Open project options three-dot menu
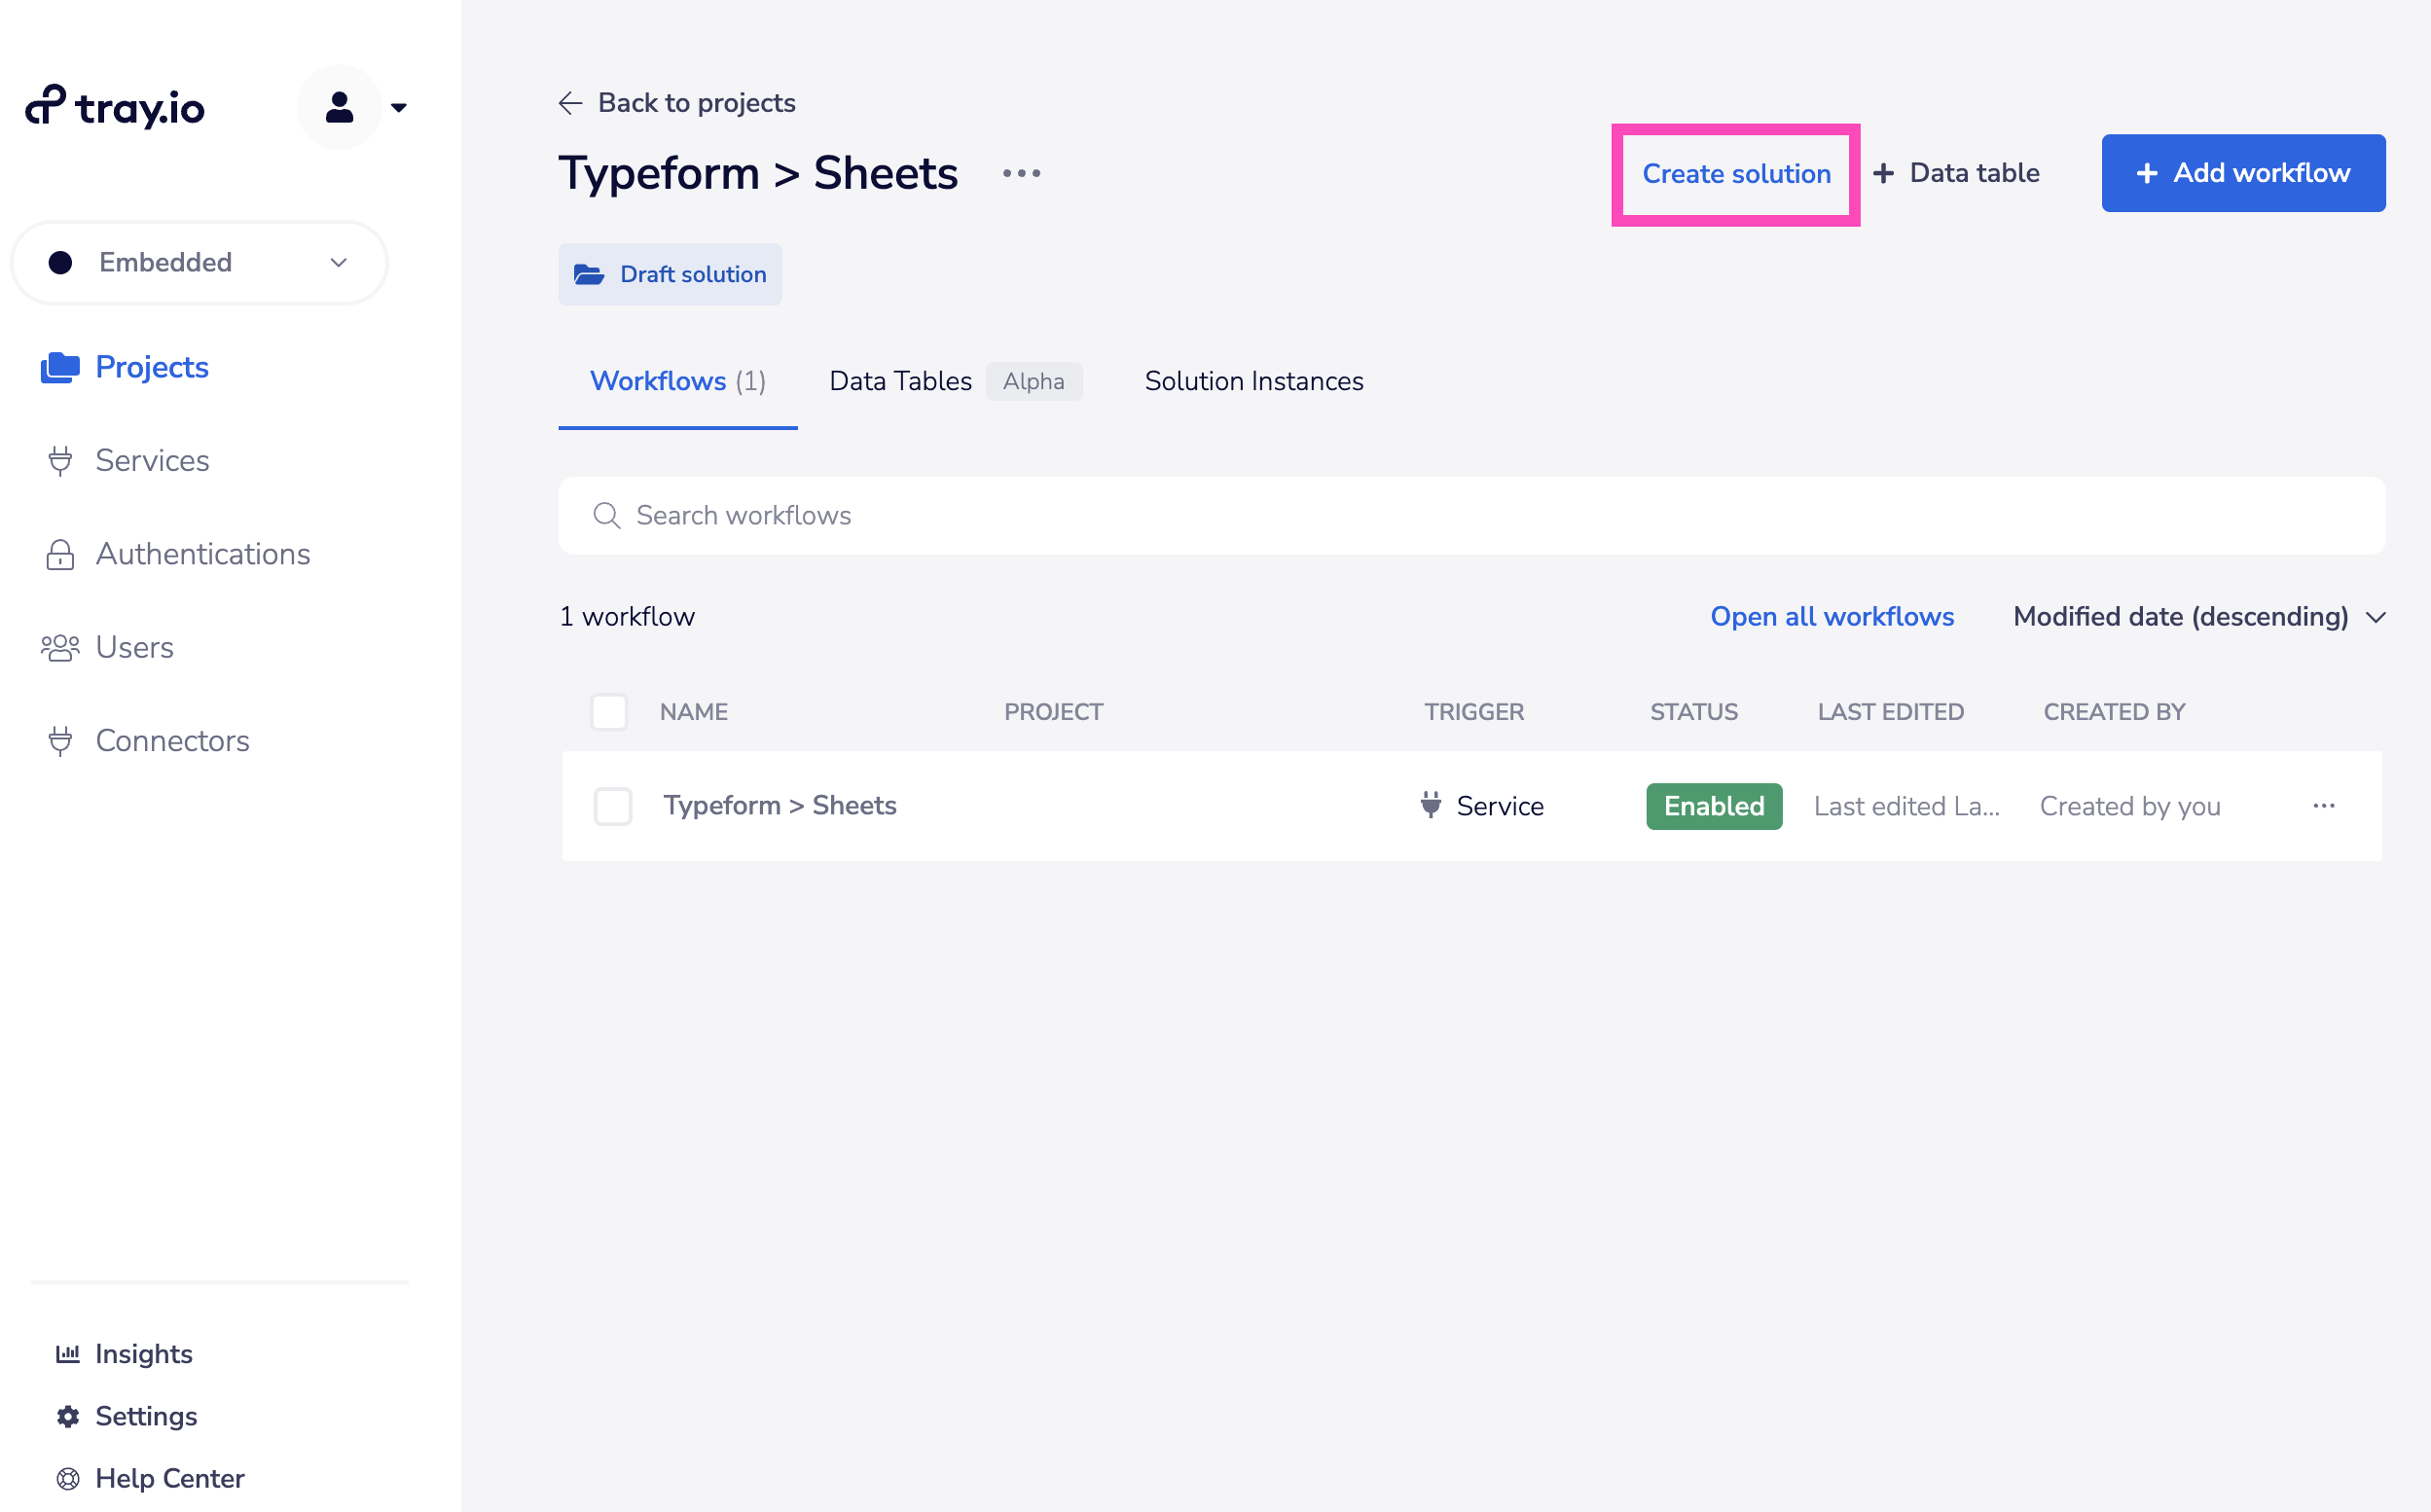The height and width of the screenshot is (1512, 2431). click(1021, 173)
